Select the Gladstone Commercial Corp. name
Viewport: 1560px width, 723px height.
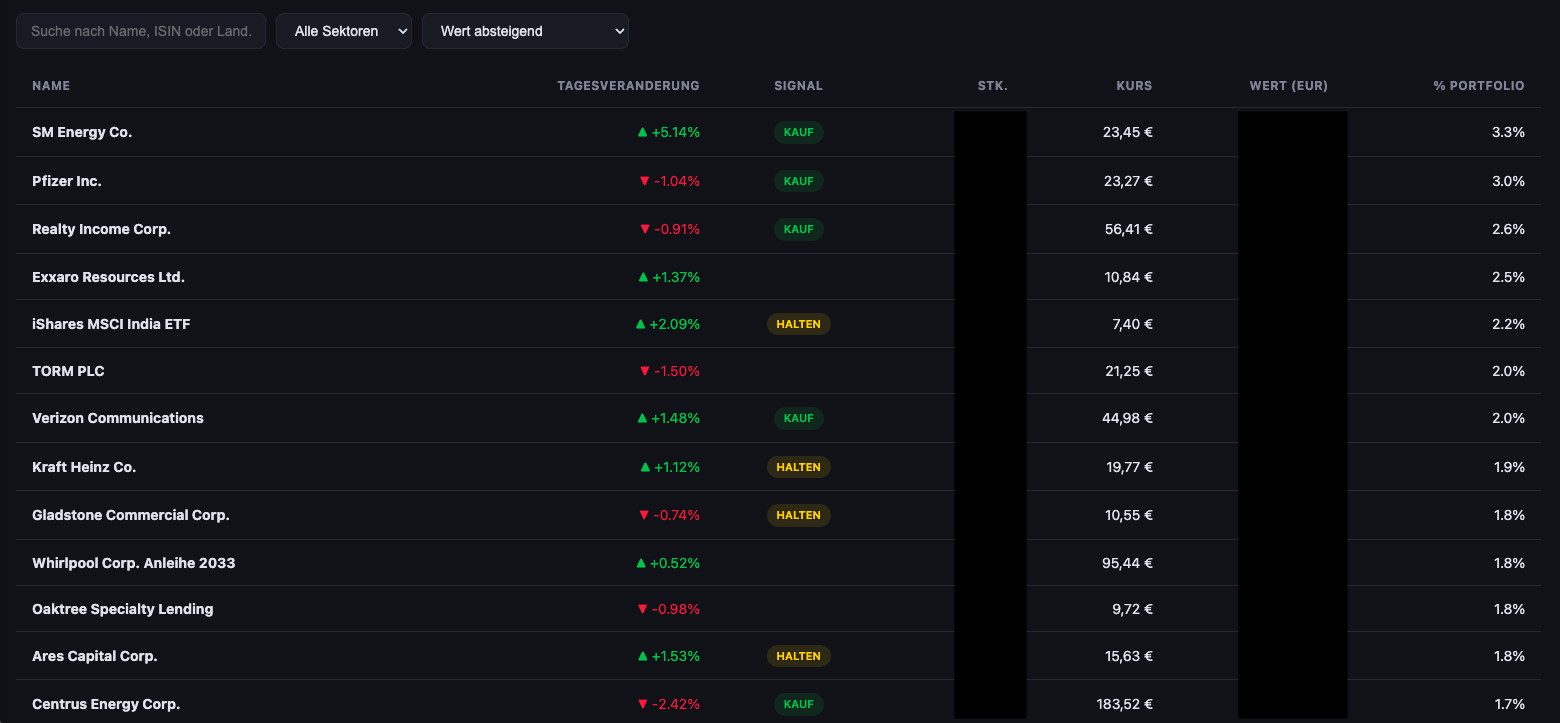131,515
